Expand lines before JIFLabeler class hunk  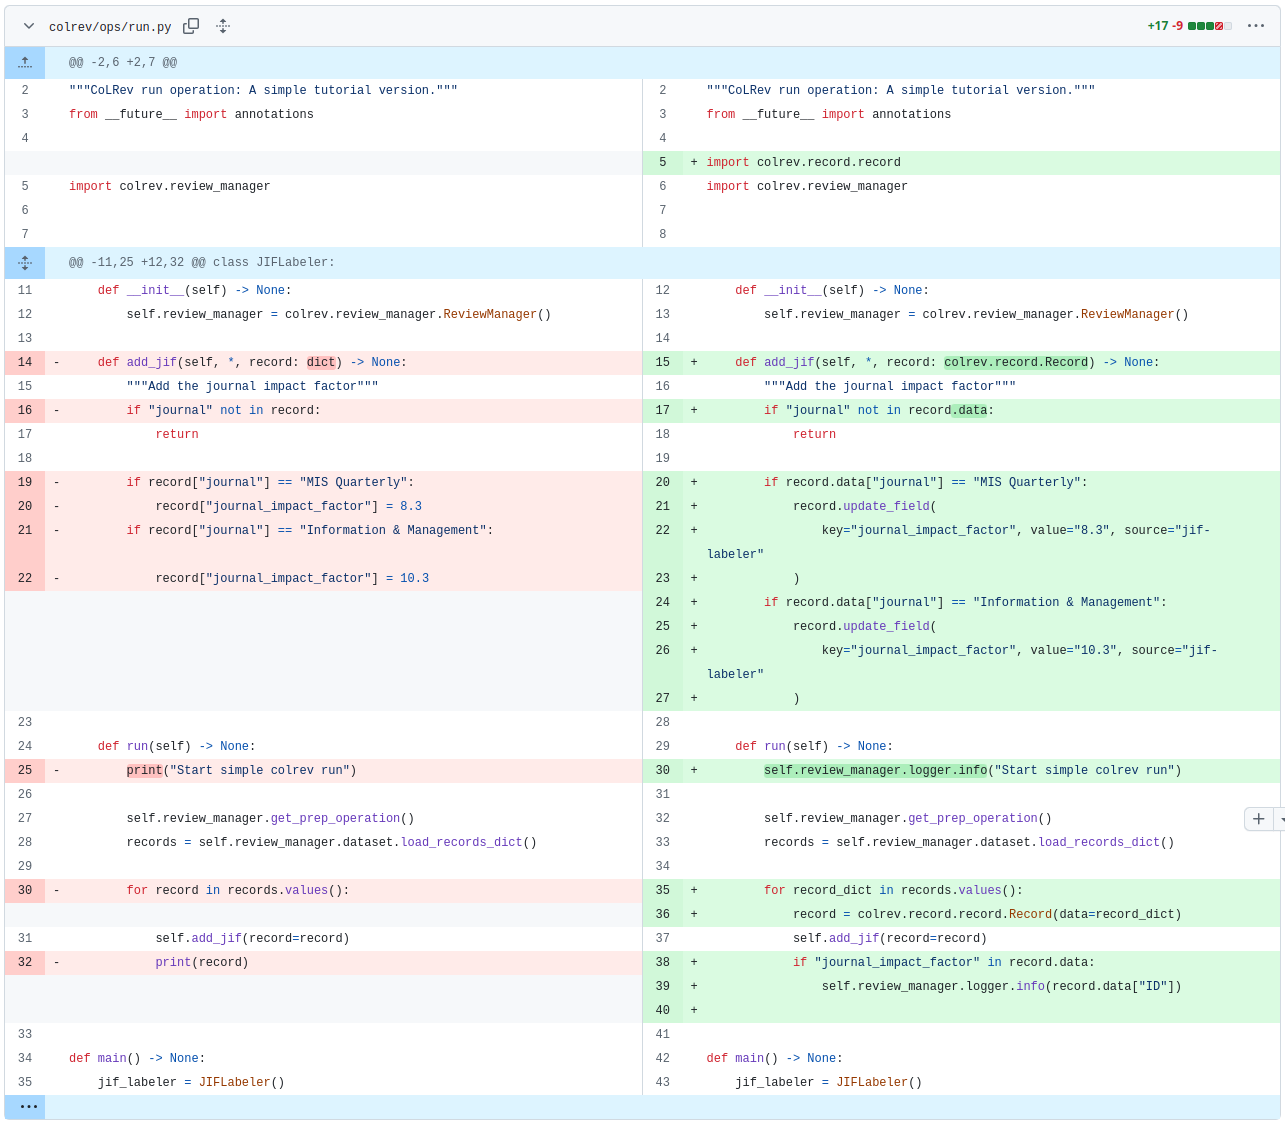coord(25,263)
